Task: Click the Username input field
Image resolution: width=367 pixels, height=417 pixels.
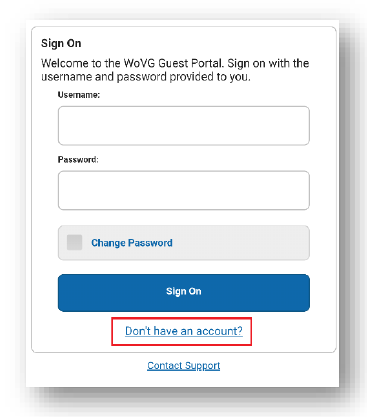Action: pos(184,126)
